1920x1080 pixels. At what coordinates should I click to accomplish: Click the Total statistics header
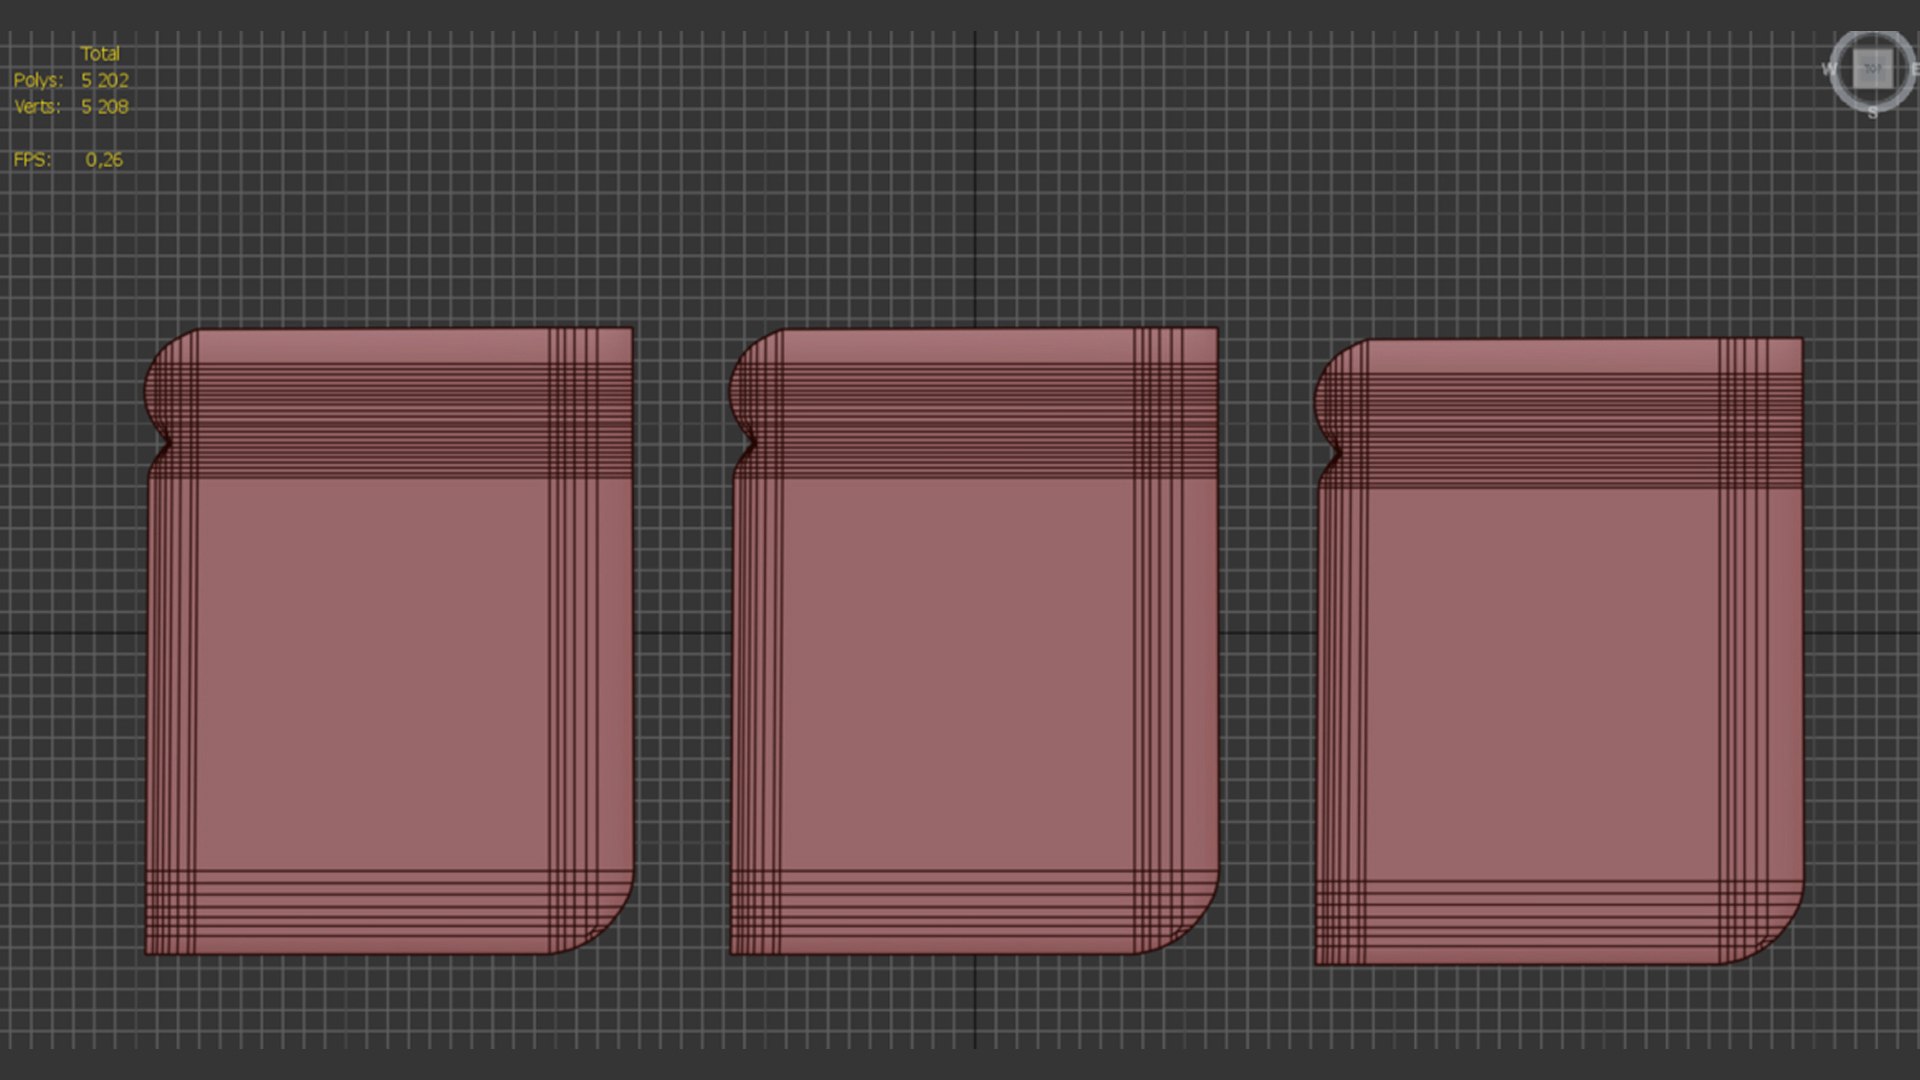tap(100, 54)
